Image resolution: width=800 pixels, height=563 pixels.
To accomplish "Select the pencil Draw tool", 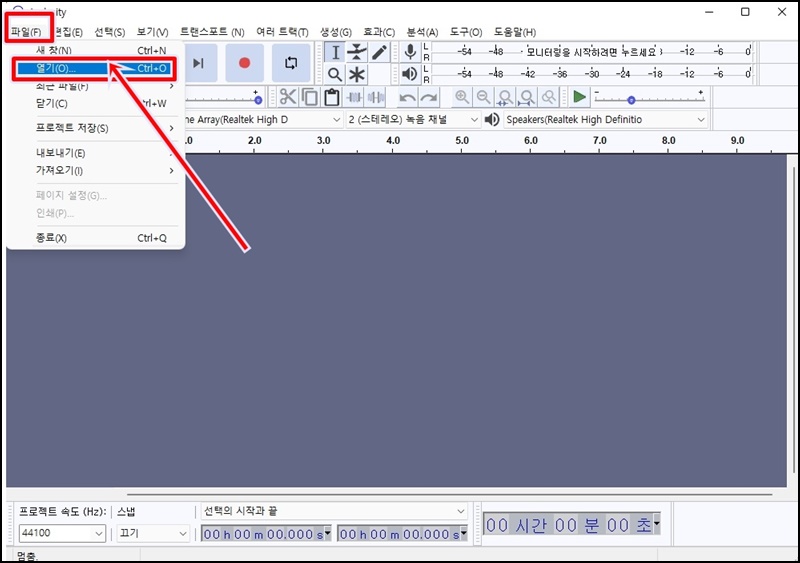I will click(379, 52).
